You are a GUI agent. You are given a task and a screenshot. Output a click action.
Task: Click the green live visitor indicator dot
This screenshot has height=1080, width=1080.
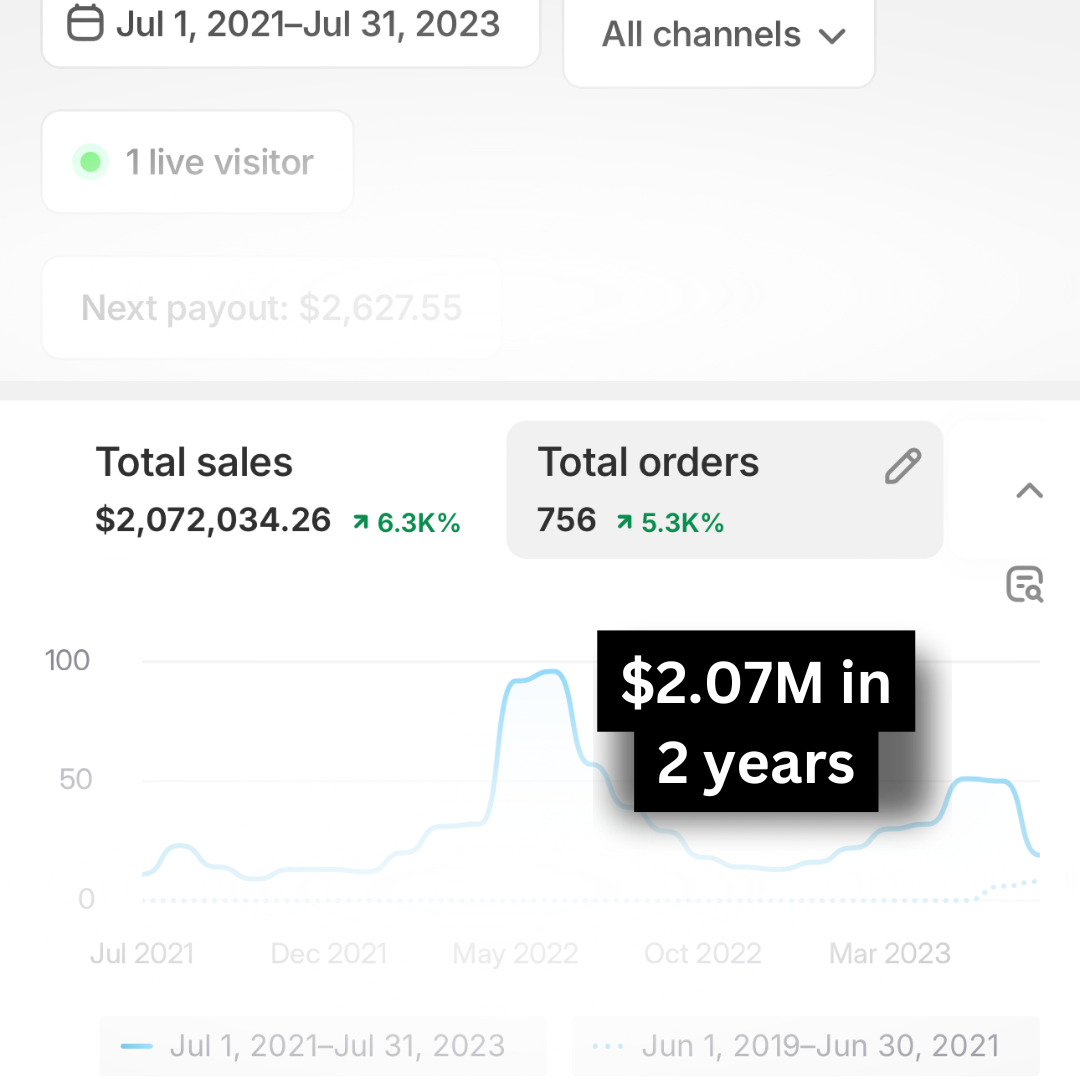click(x=90, y=162)
